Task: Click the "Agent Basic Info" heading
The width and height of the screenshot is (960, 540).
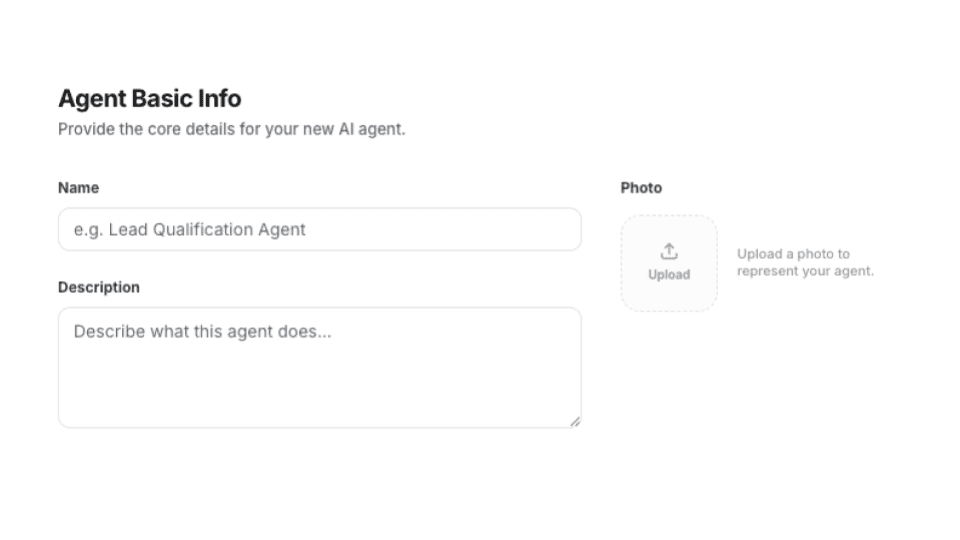Action: pyautogui.click(x=149, y=99)
